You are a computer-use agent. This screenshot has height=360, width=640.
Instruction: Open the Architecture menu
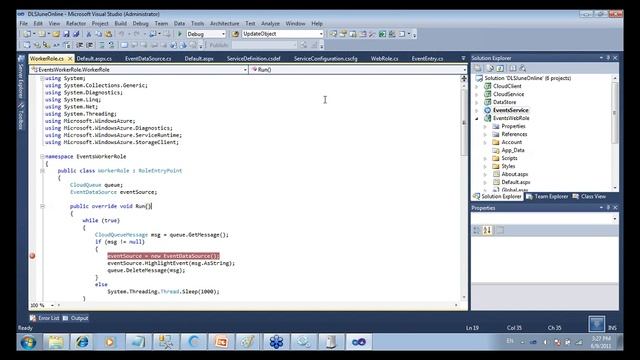click(x=224, y=24)
